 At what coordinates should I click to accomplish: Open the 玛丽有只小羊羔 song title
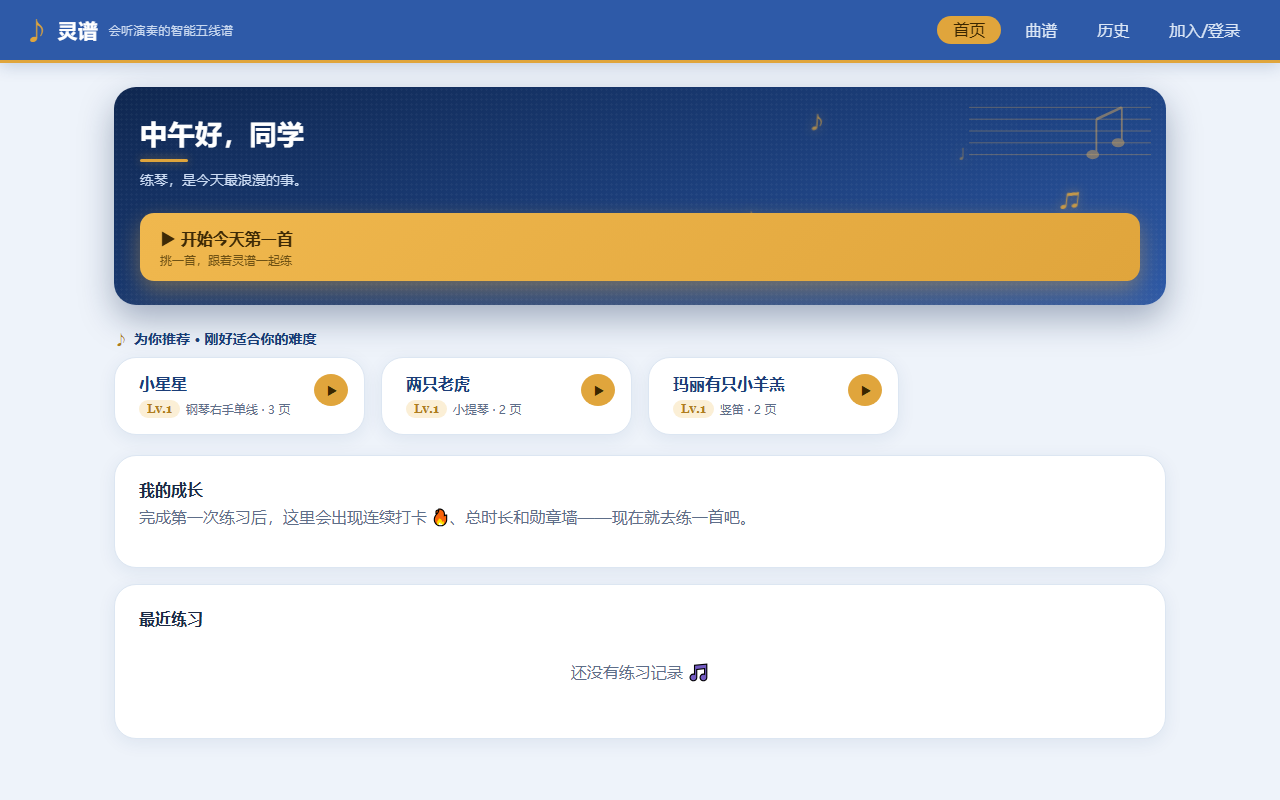729,384
